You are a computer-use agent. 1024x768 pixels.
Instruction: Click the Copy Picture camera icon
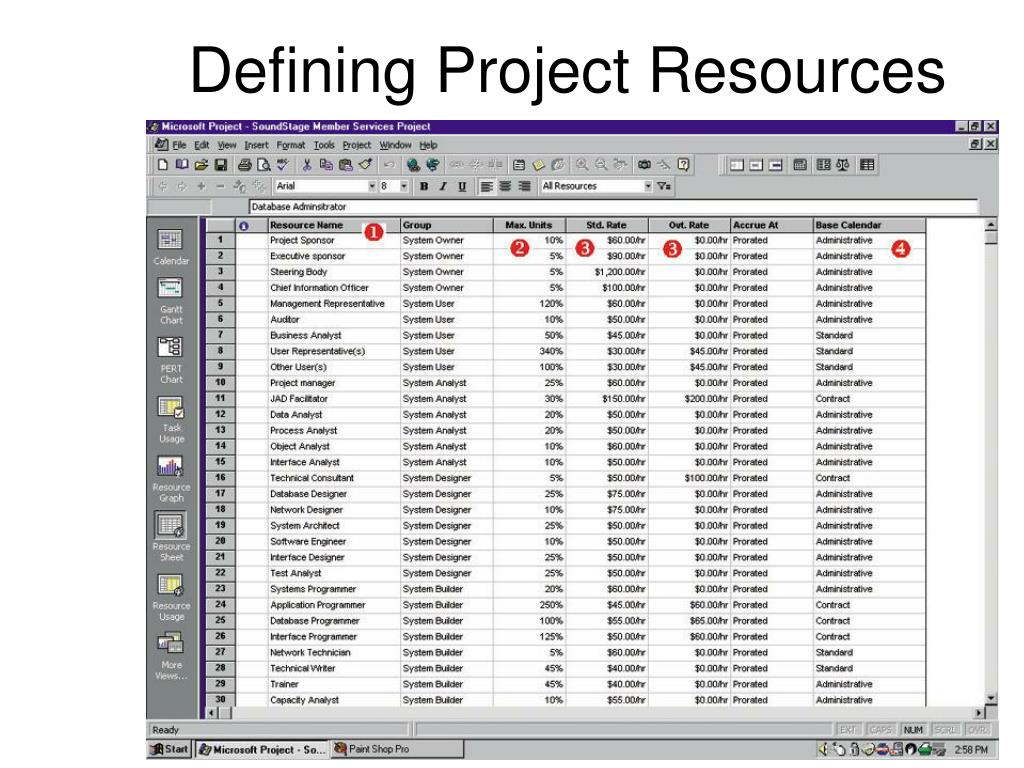(645, 165)
